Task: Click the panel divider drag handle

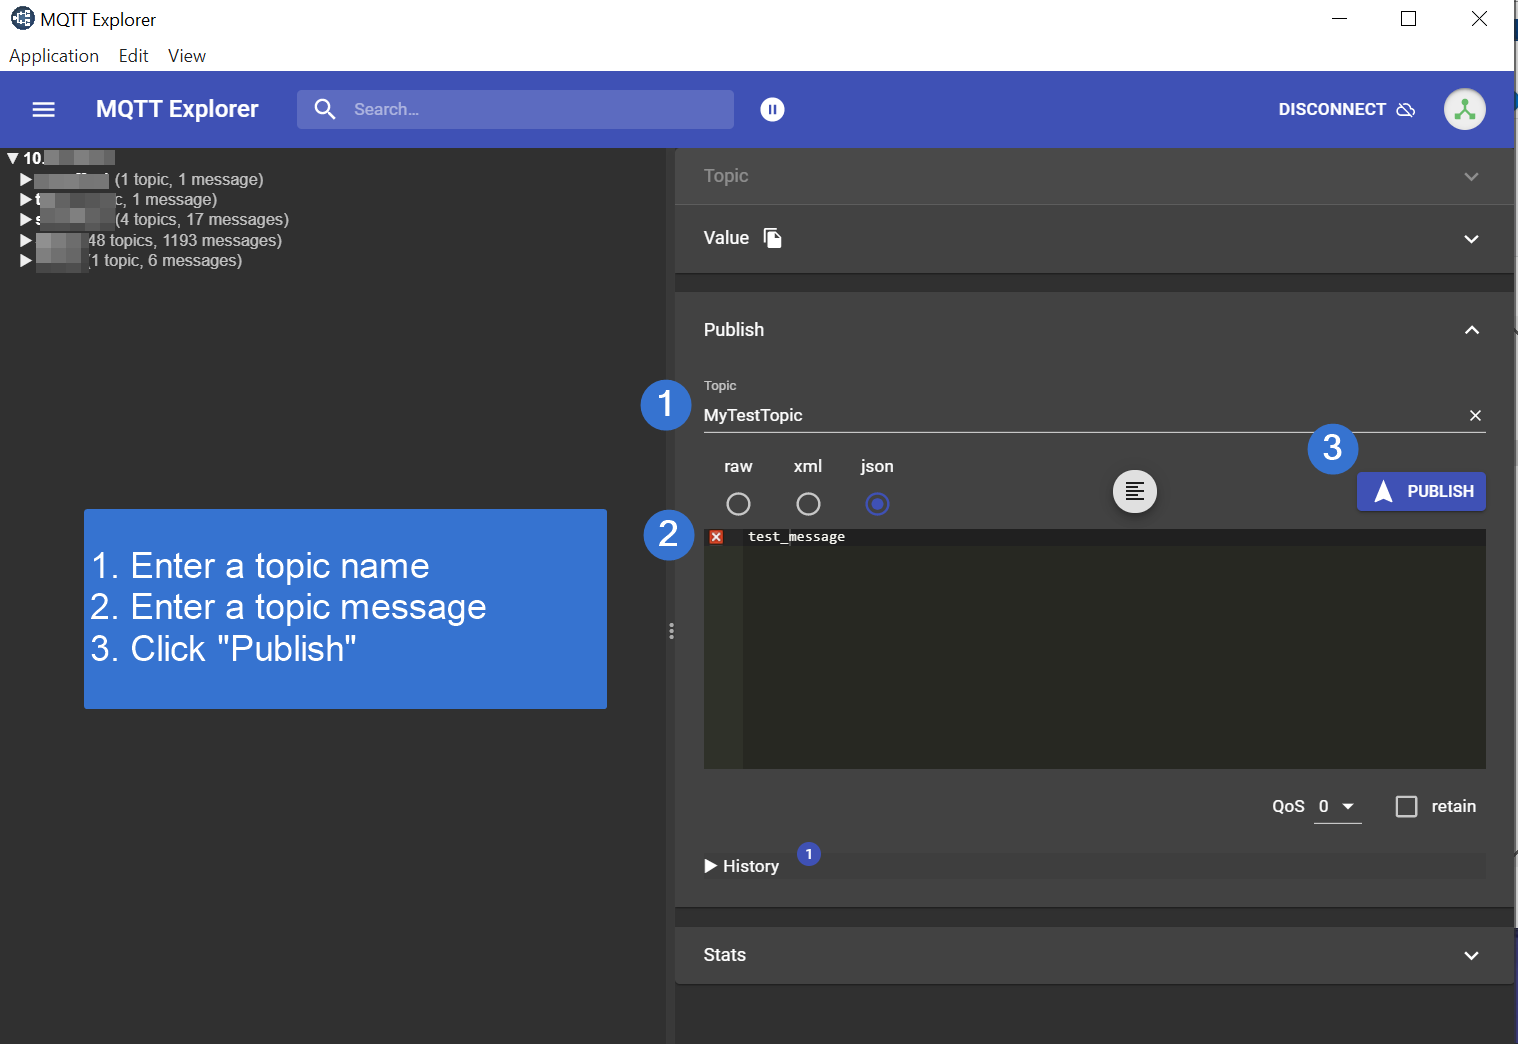Action: (671, 631)
